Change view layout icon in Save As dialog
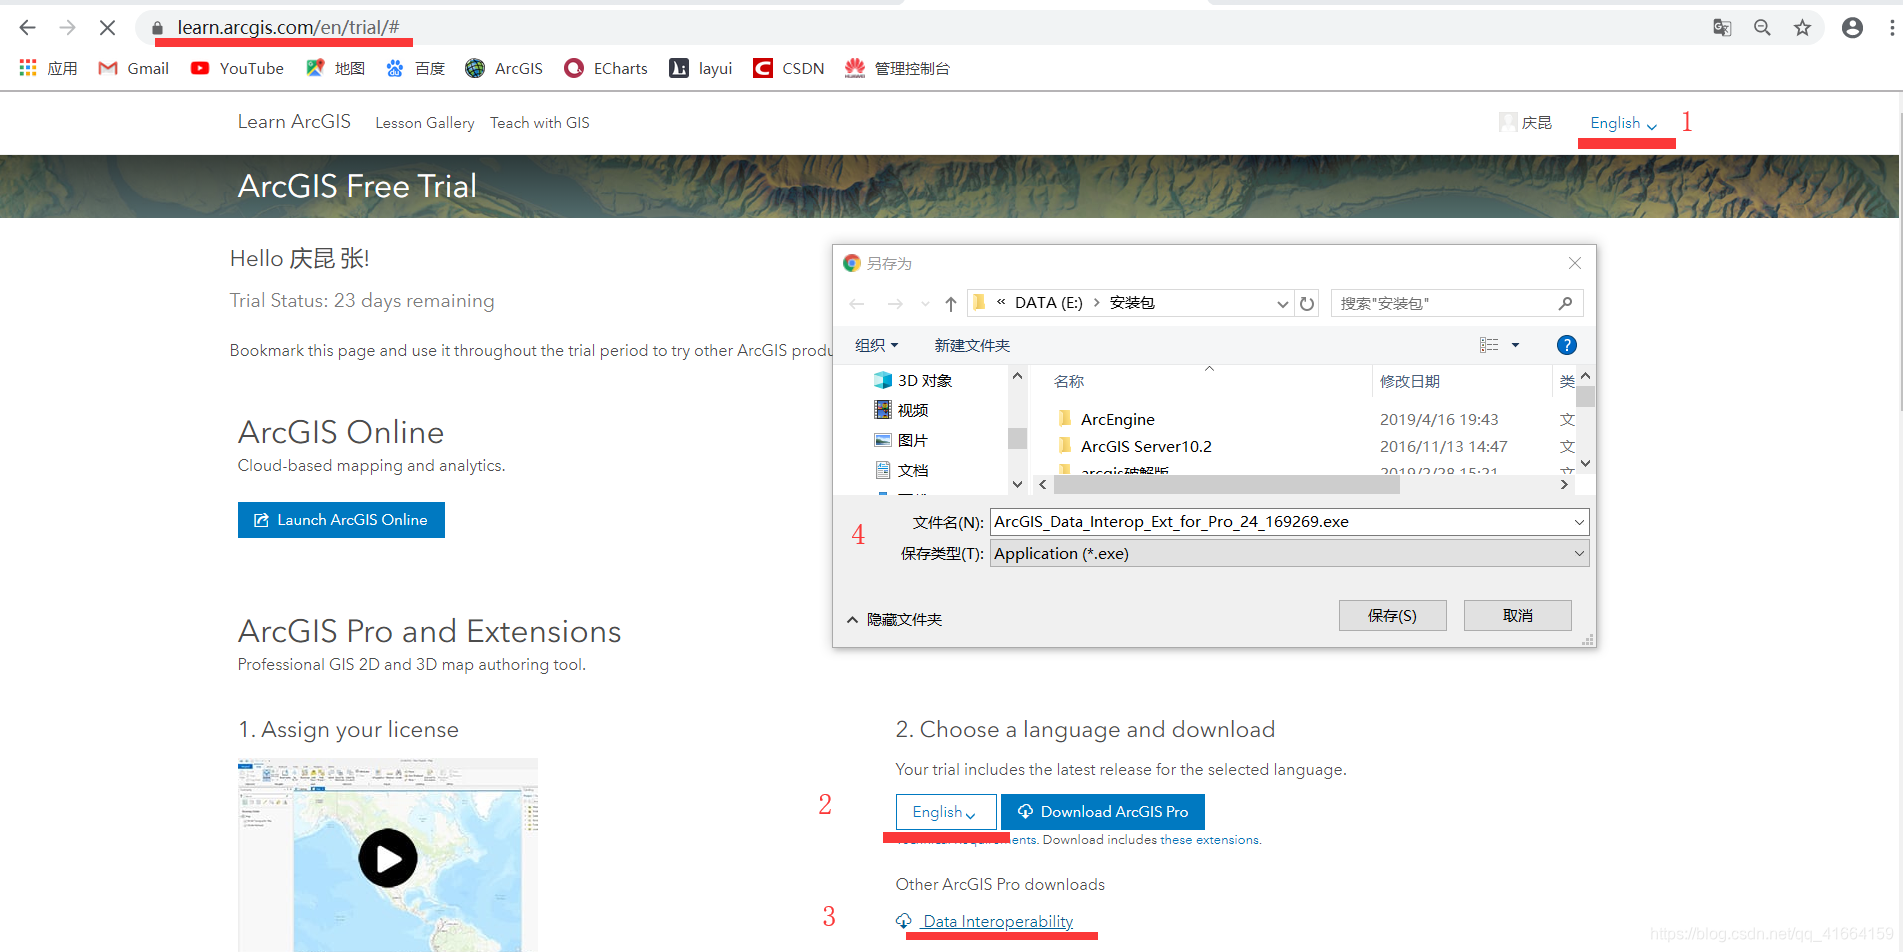 (x=1489, y=345)
